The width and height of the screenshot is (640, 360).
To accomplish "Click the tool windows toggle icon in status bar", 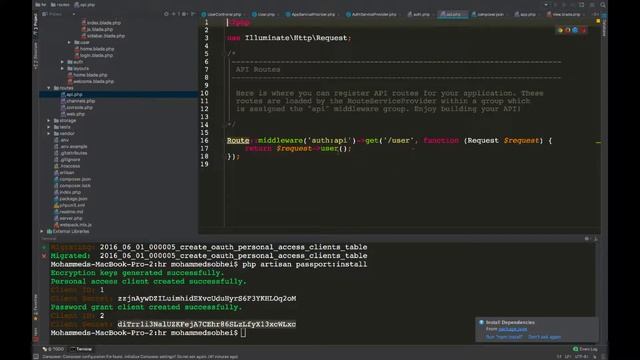I will pos(36,356).
